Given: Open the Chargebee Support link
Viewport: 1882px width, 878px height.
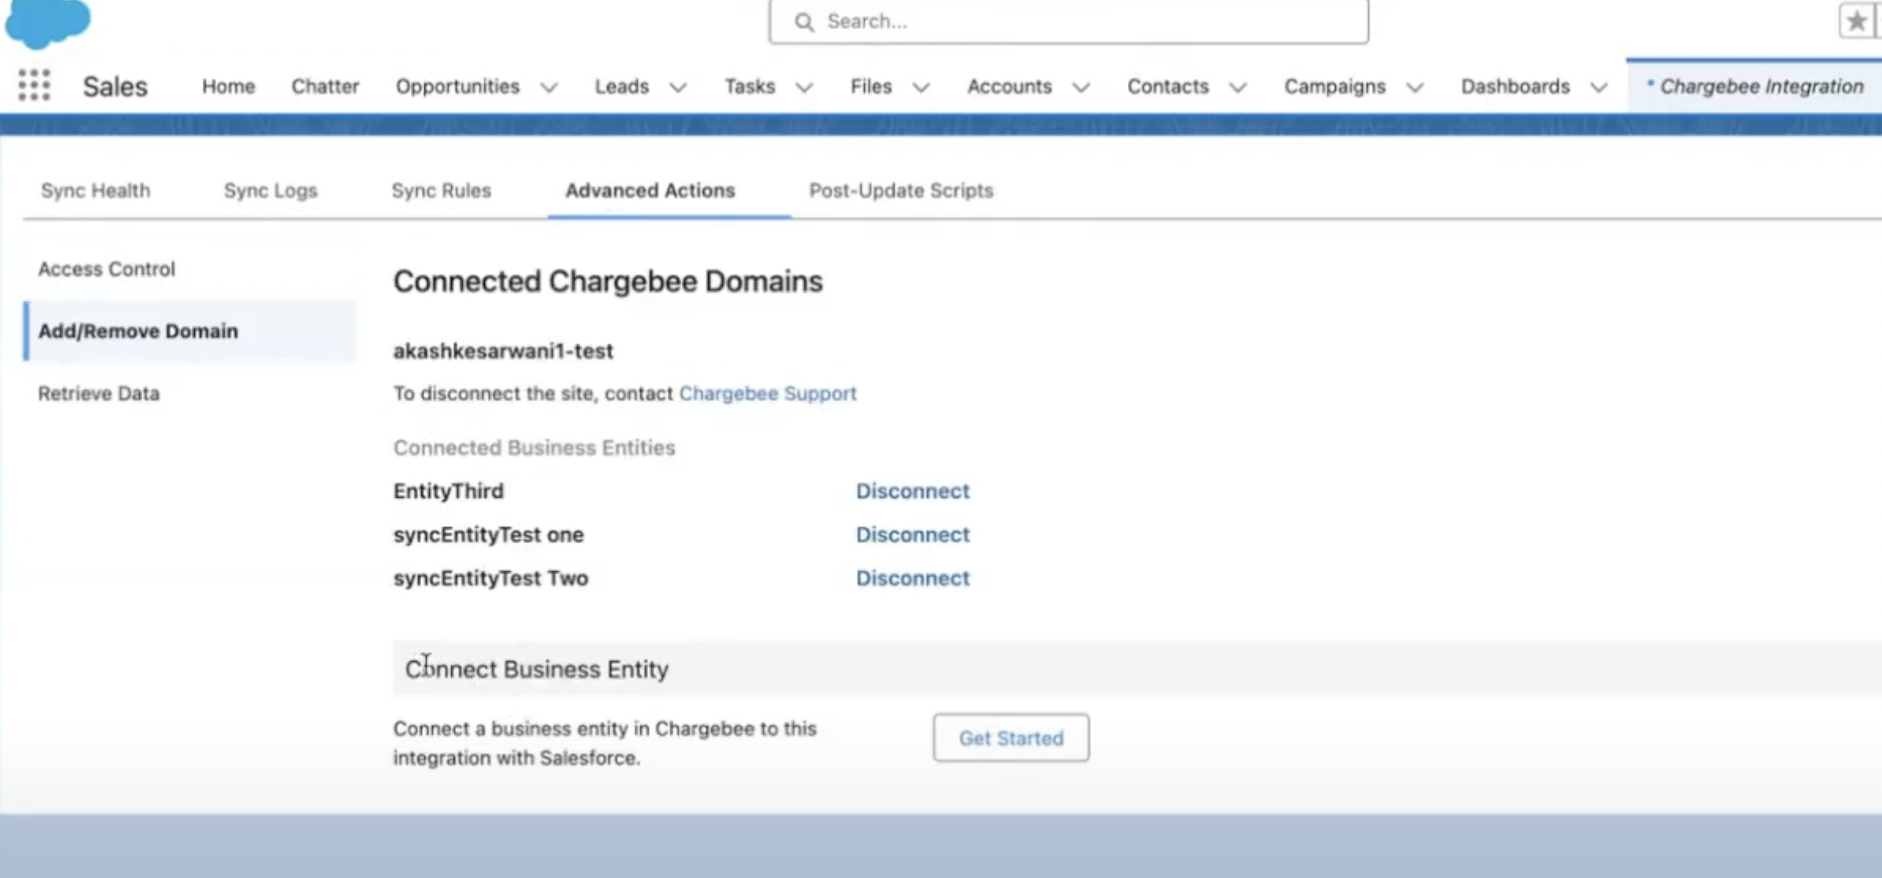Looking at the screenshot, I should coord(767,393).
